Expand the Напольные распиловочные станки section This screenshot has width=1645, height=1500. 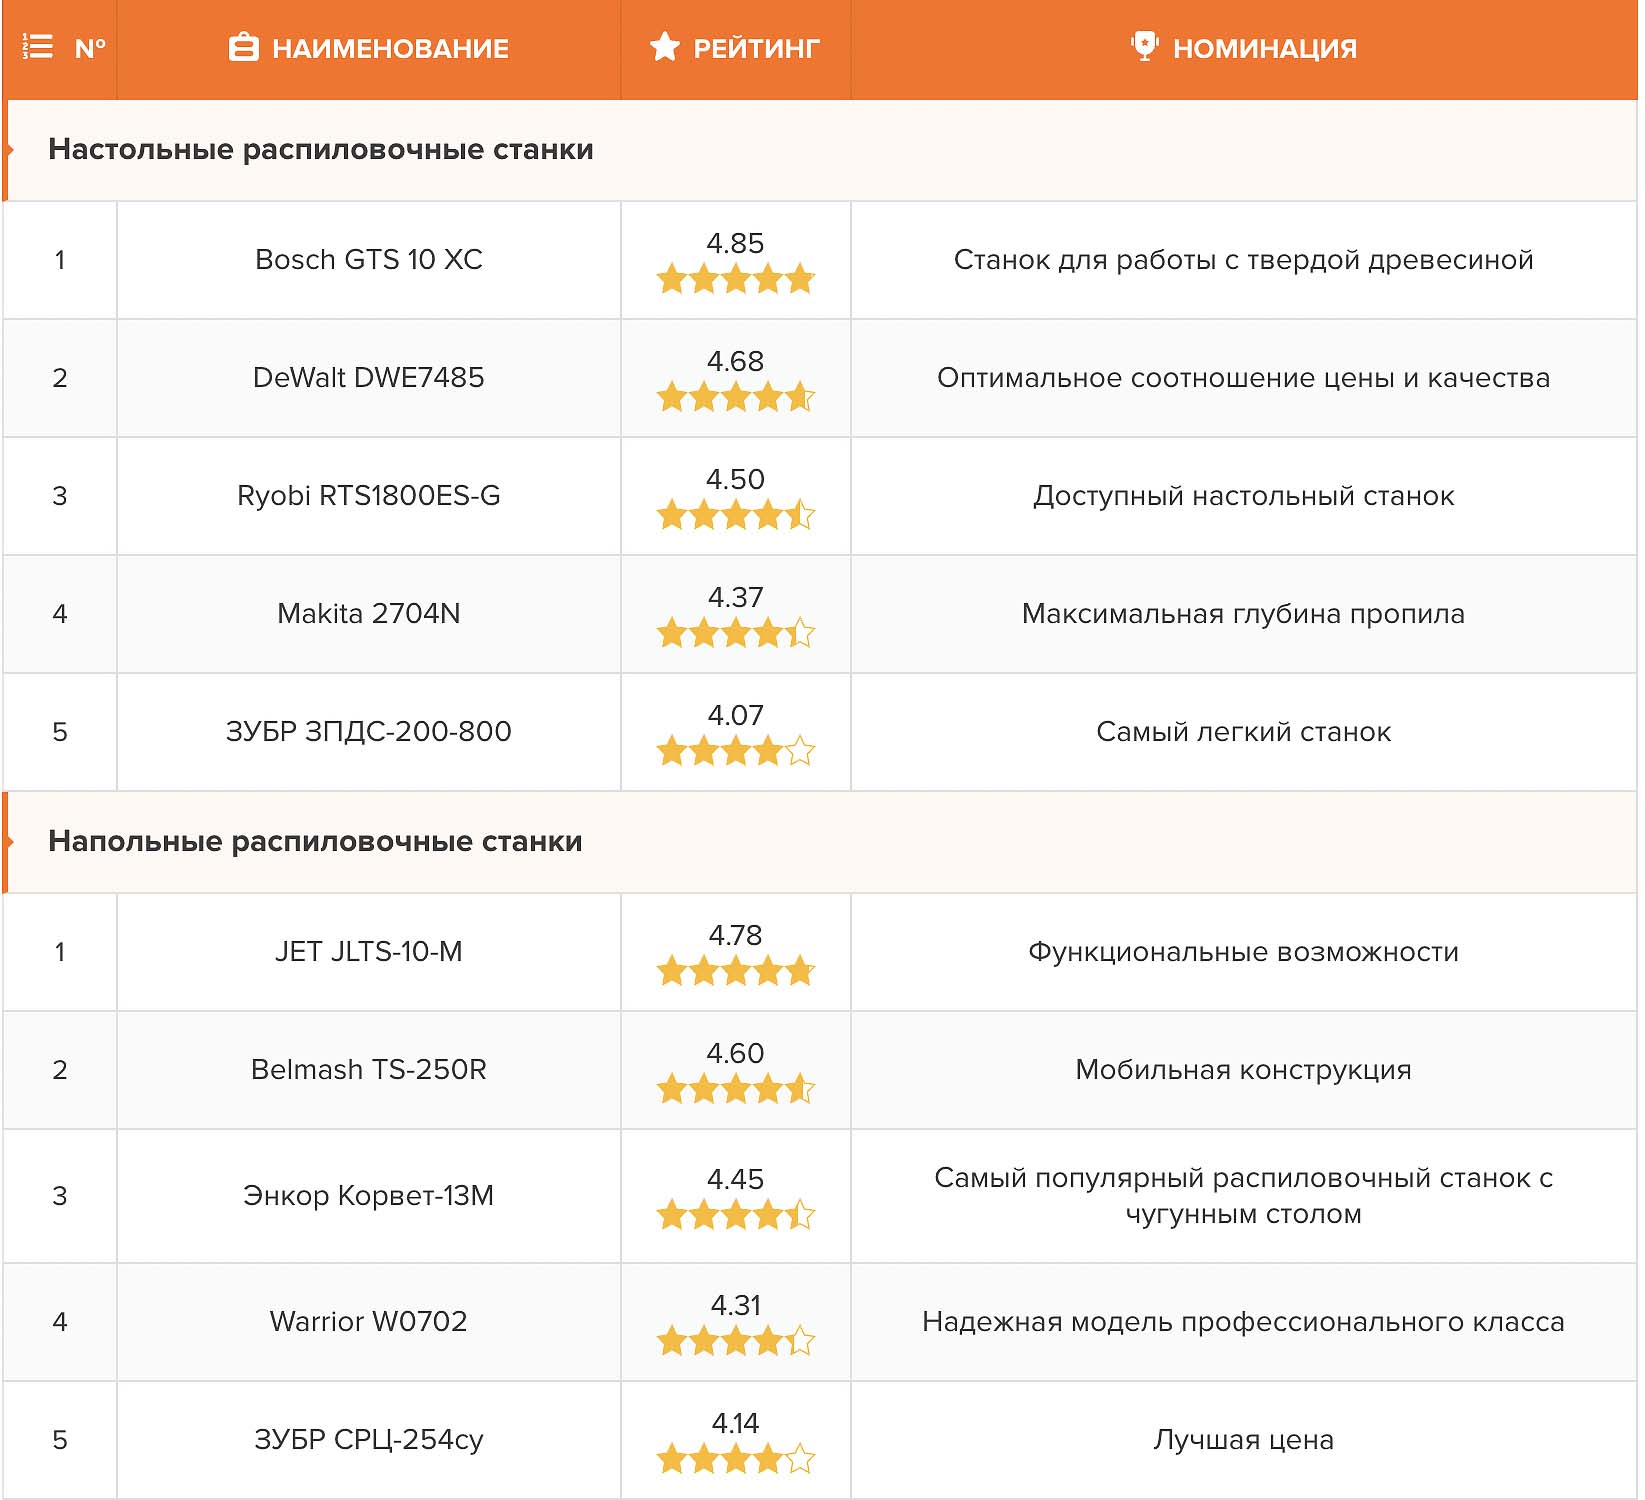(315, 842)
